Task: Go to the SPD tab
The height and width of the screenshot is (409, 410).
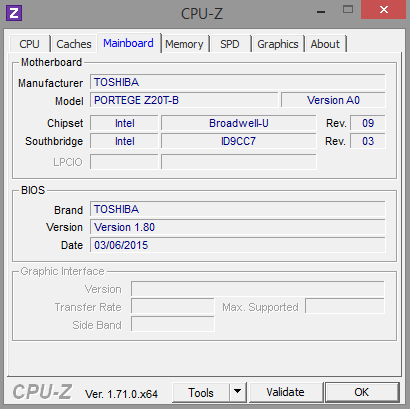Action: pos(230,44)
